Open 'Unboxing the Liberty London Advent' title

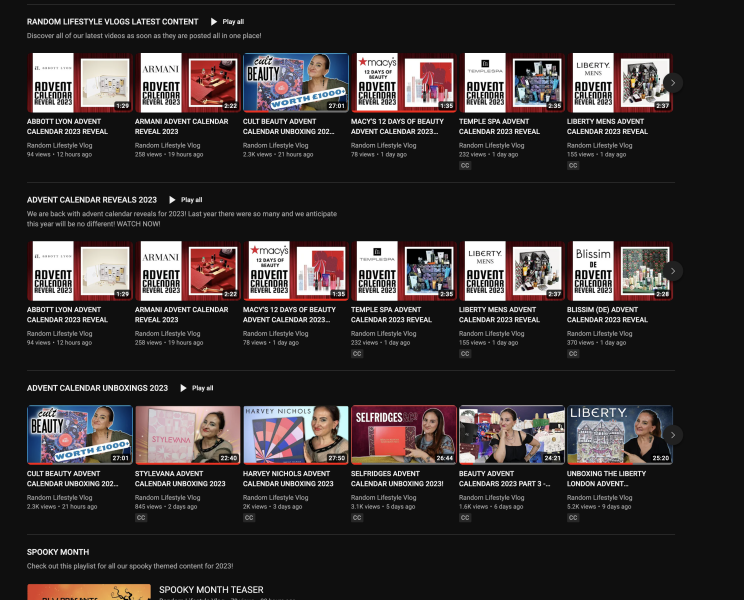click(x=606, y=479)
